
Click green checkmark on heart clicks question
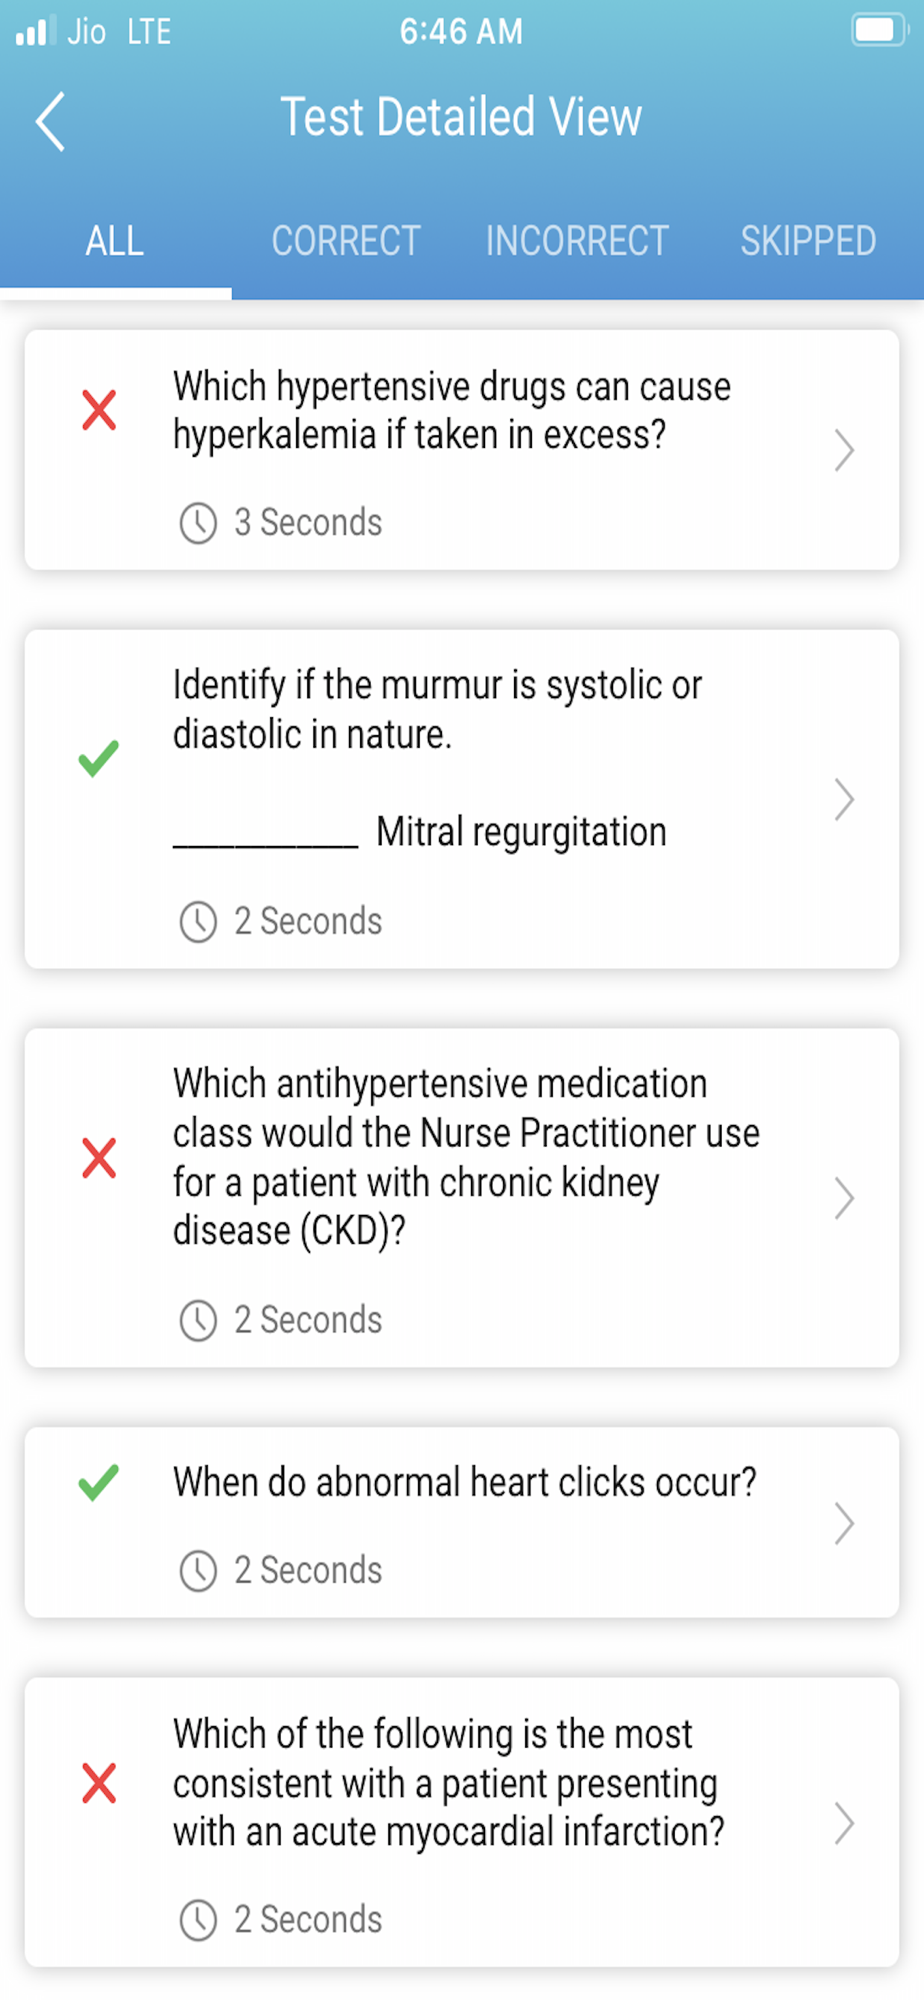pos(99,1482)
